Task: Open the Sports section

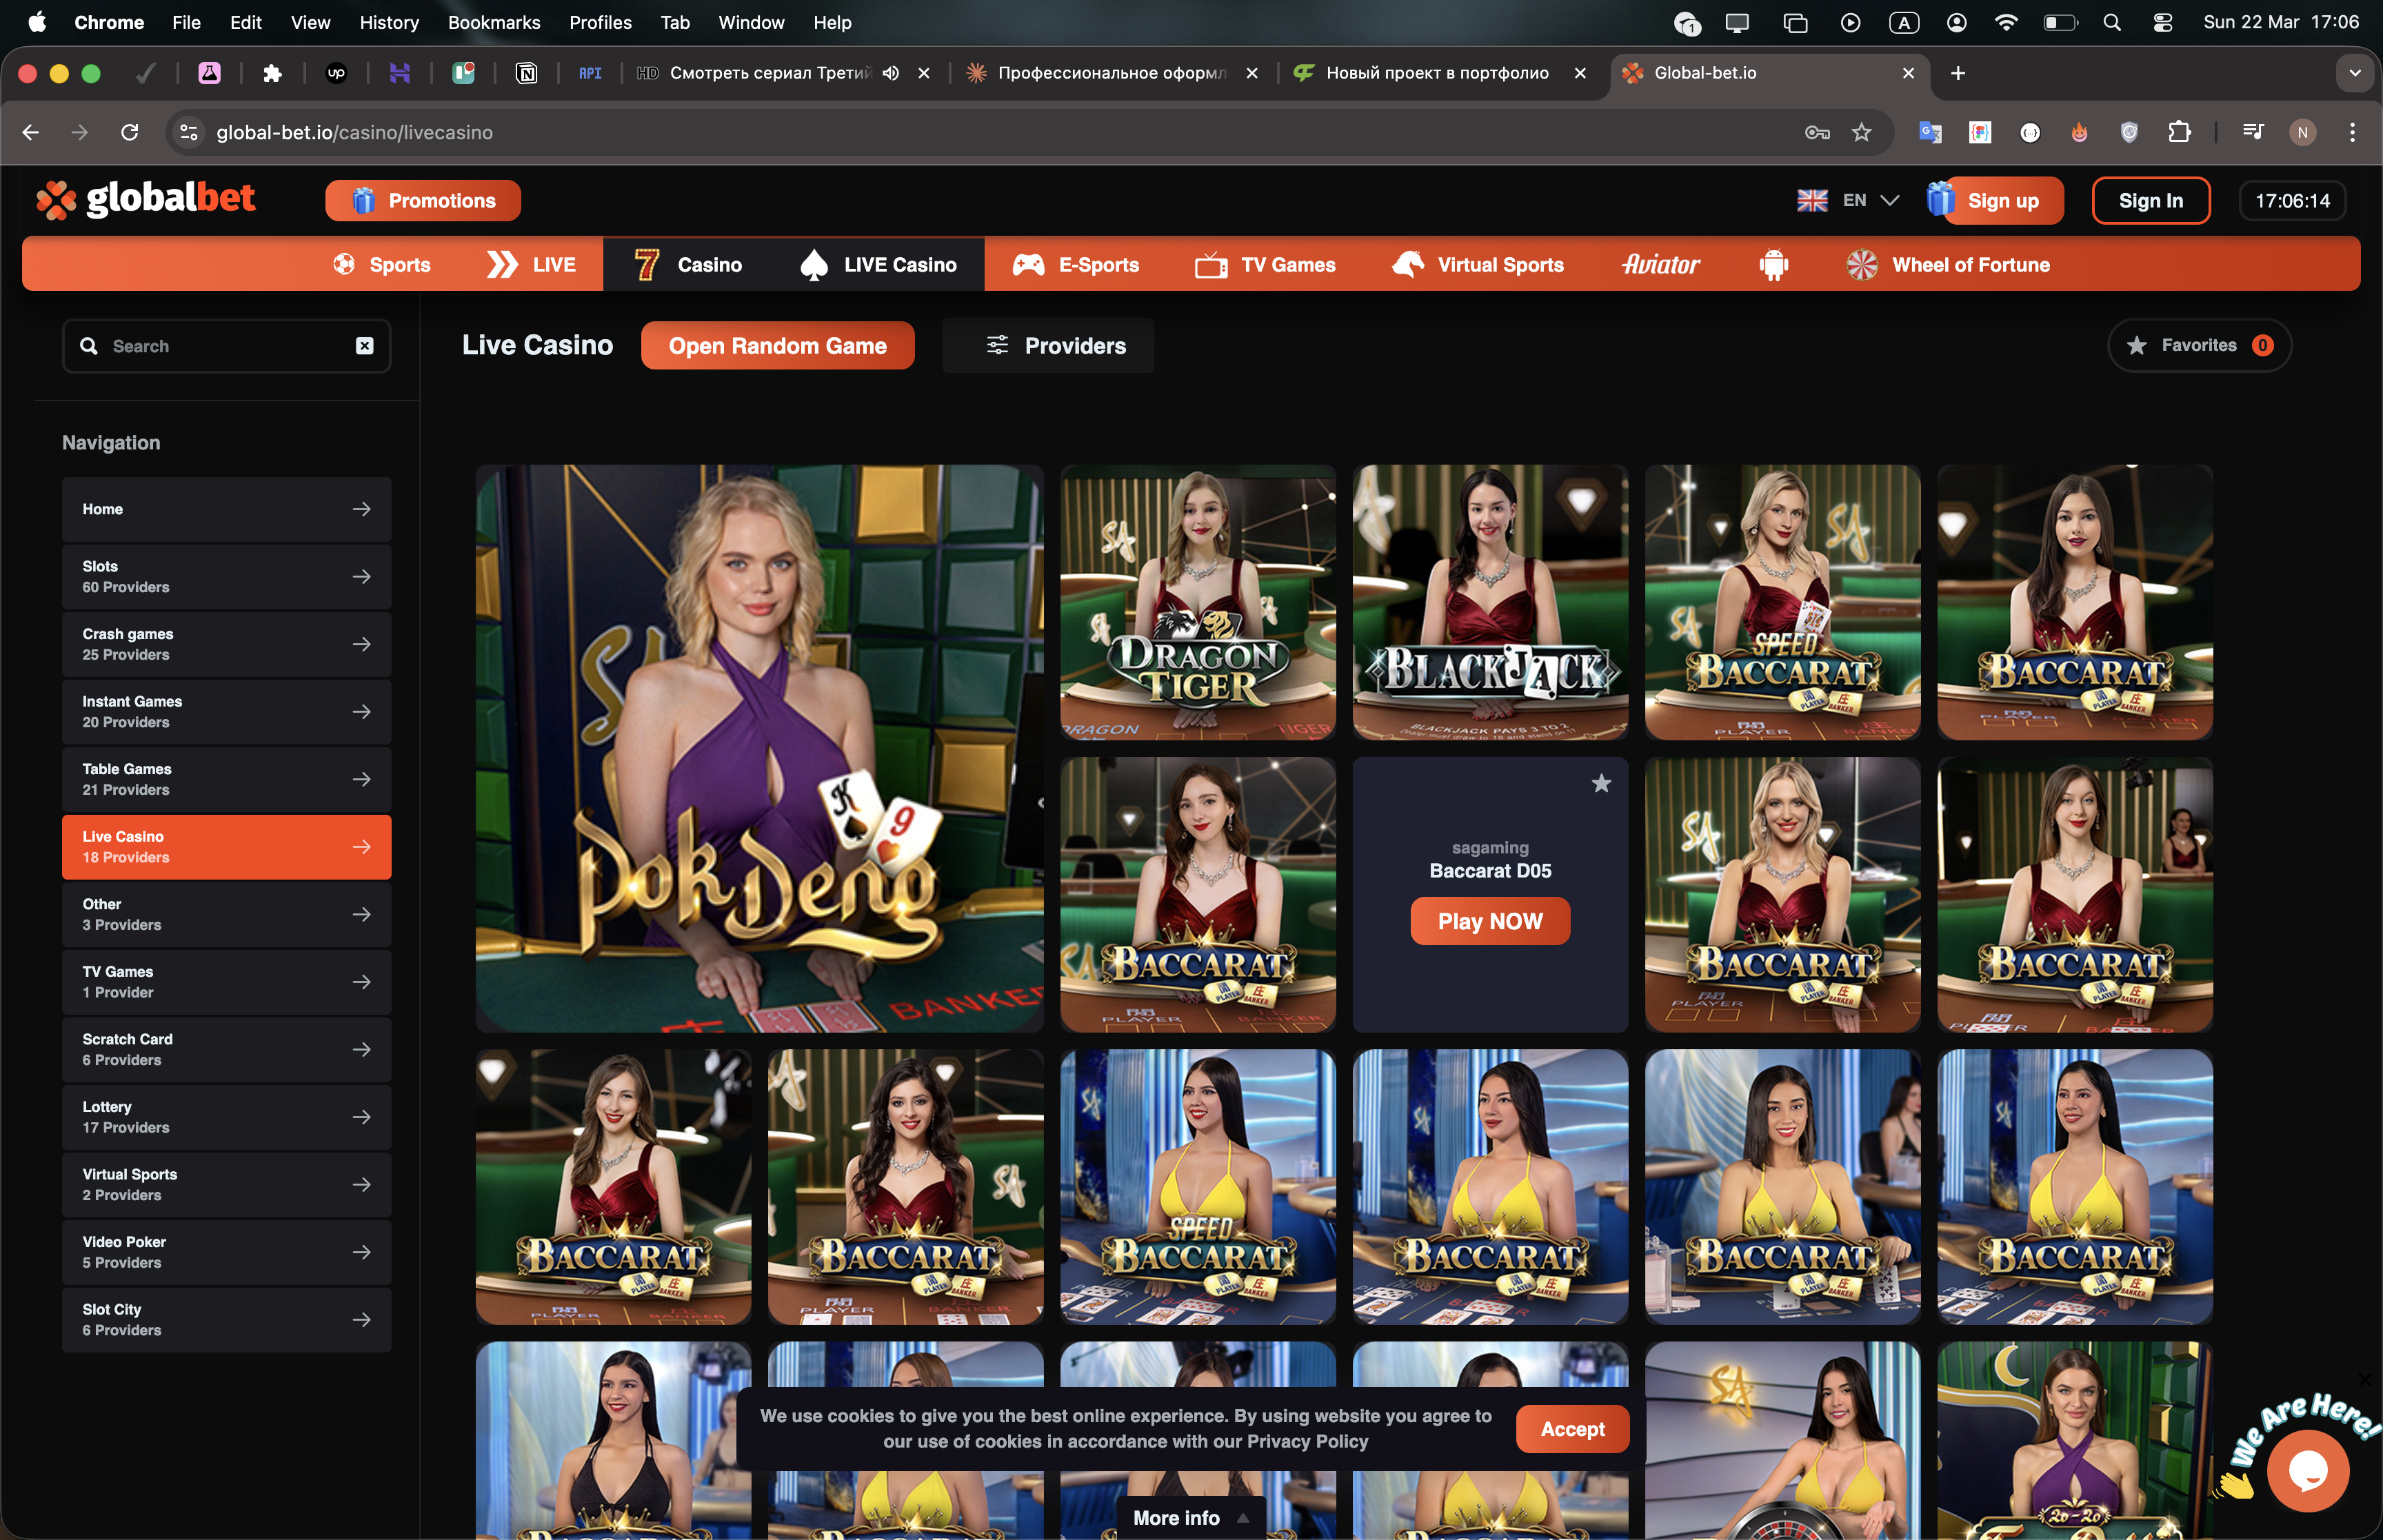Action: tap(382, 265)
